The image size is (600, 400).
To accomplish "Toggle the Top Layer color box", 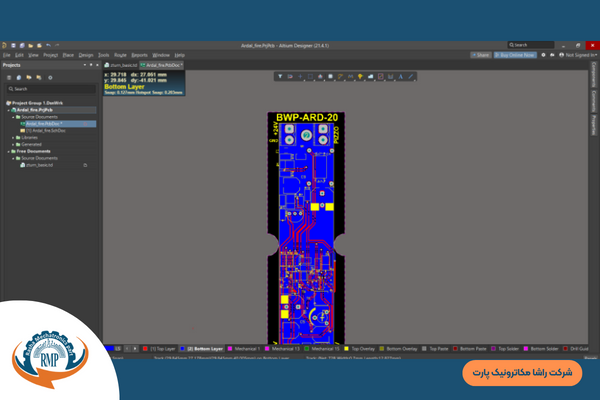I will click(146, 349).
